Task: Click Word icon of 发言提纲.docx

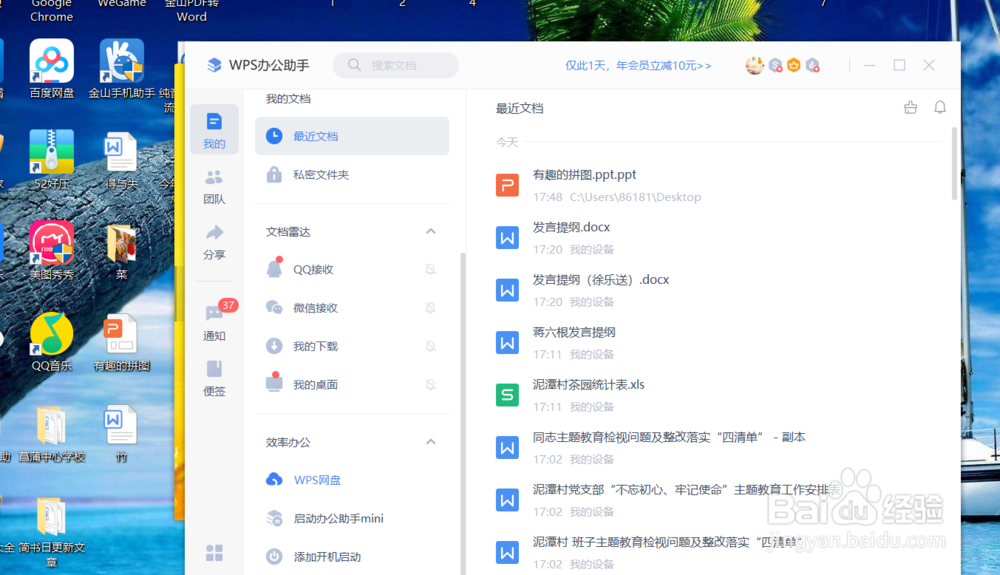Action: (x=507, y=238)
